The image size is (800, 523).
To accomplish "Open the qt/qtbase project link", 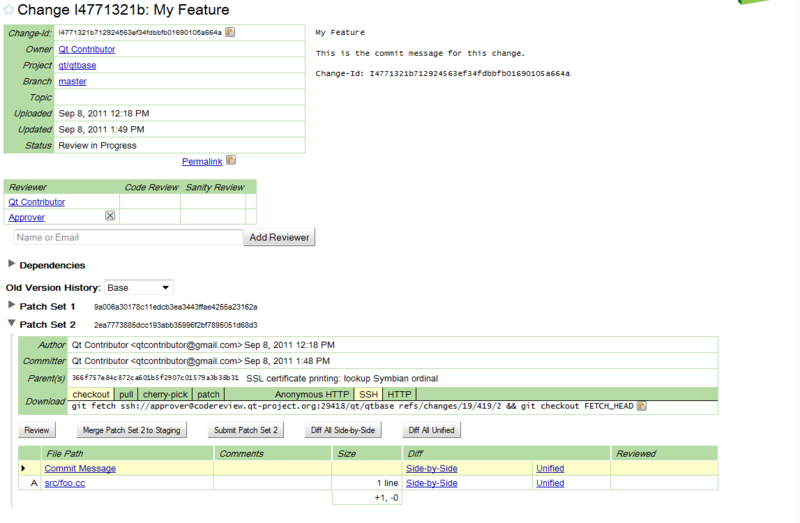I will [x=77, y=65].
